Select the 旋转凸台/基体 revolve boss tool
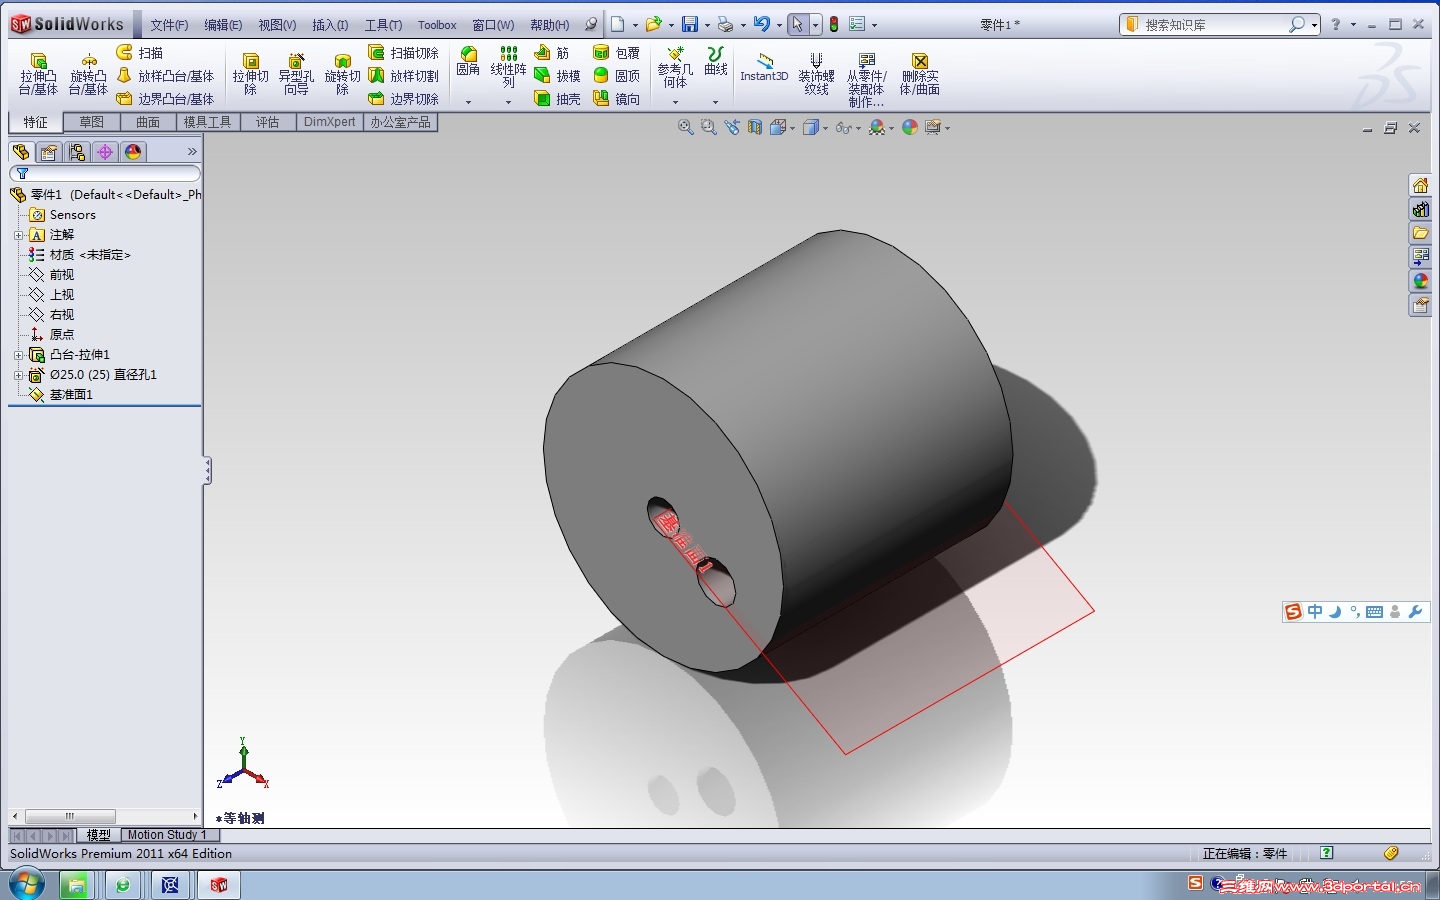This screenshot has width=1440, height=900. point(88,74)
